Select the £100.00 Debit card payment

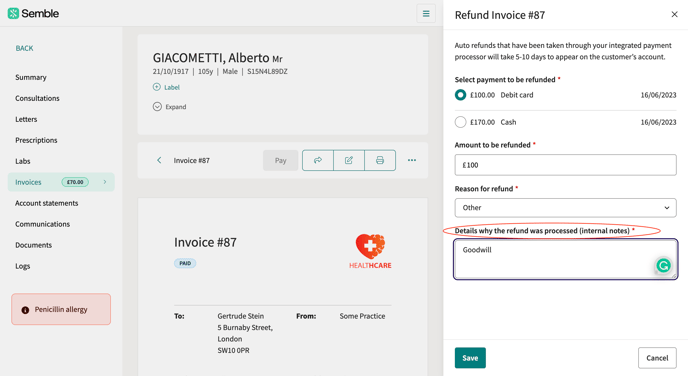[x=460, y=95]
